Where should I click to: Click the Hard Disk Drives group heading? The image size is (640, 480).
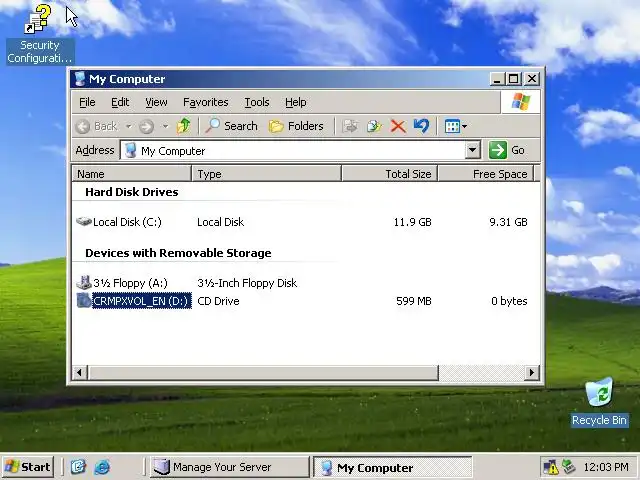[131, 192]
